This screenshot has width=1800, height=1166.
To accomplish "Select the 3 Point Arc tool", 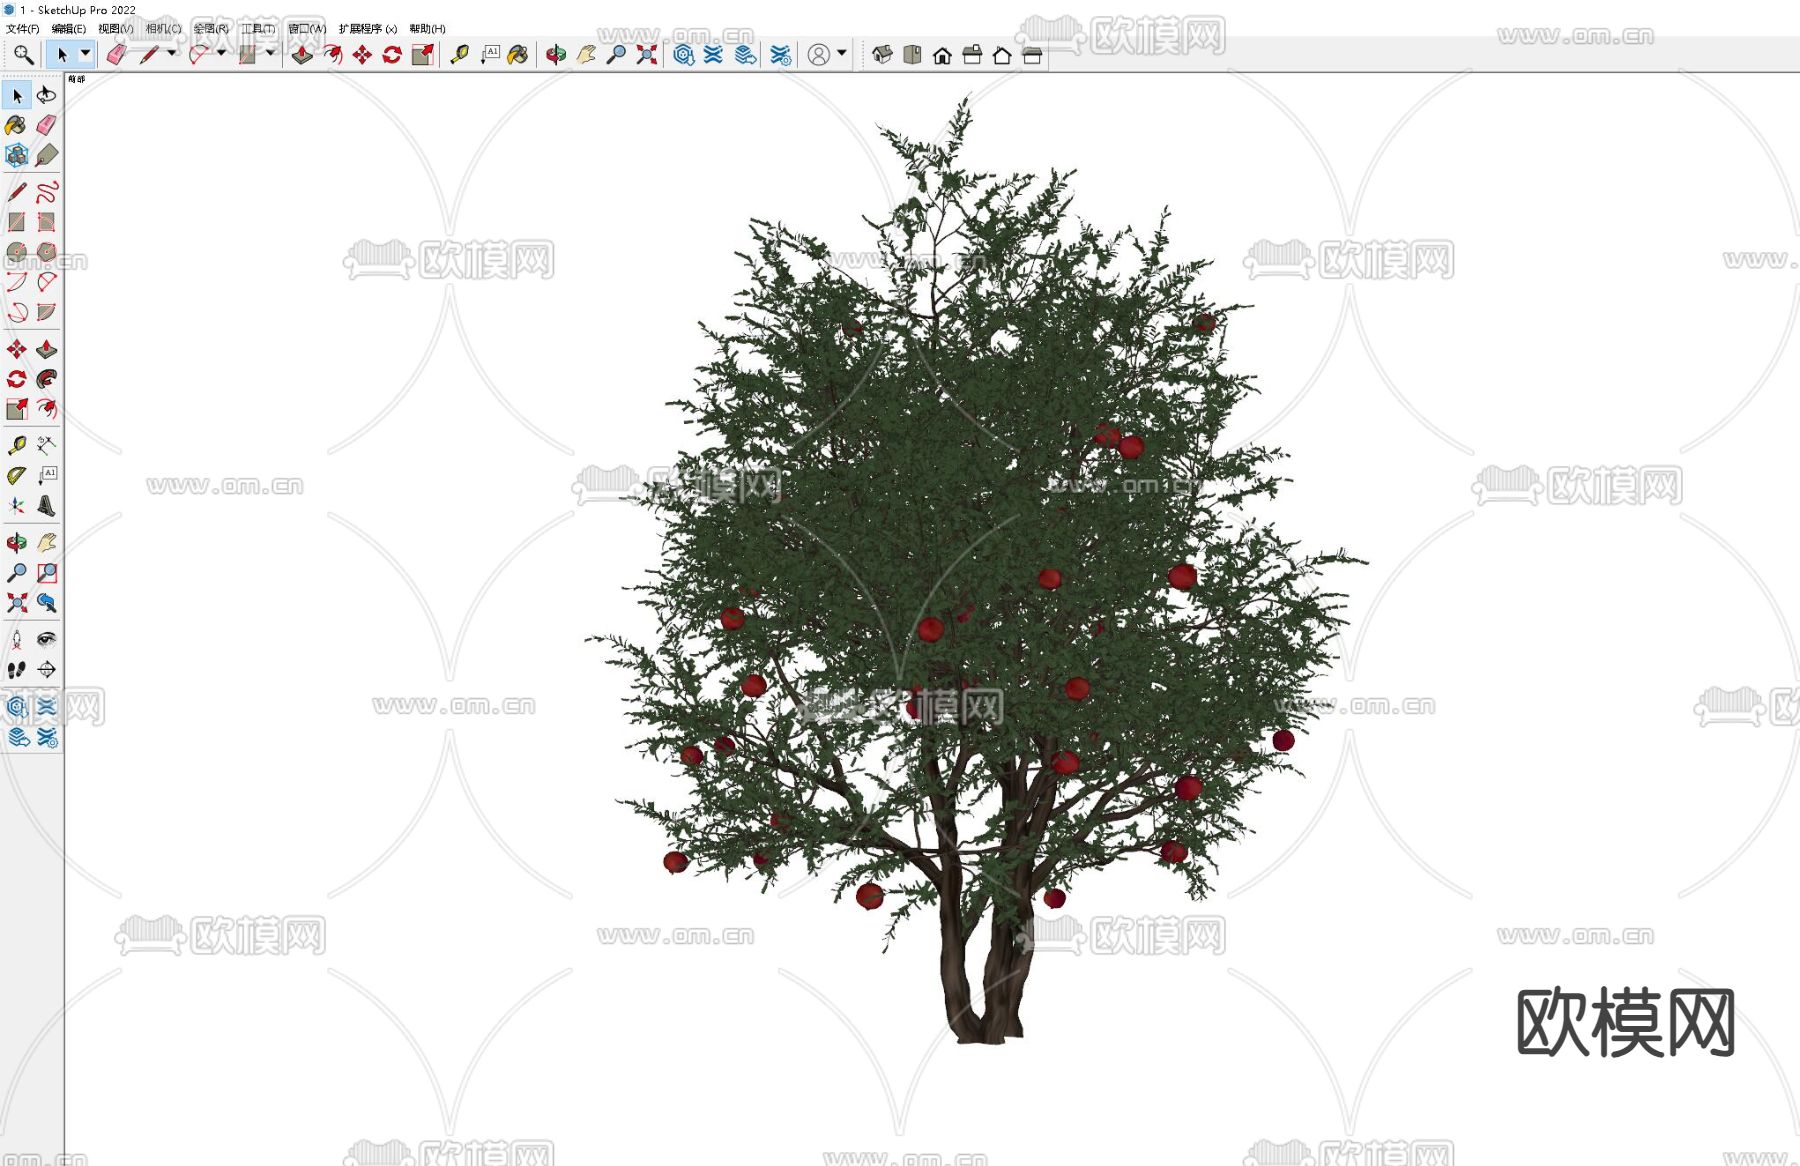I will coord(16,311).
